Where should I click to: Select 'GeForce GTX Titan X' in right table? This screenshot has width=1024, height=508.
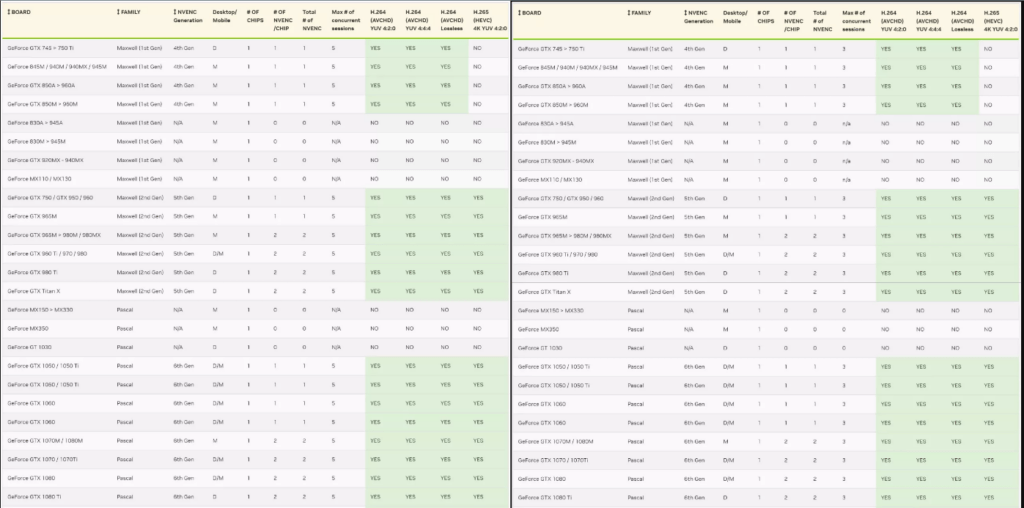544,292
